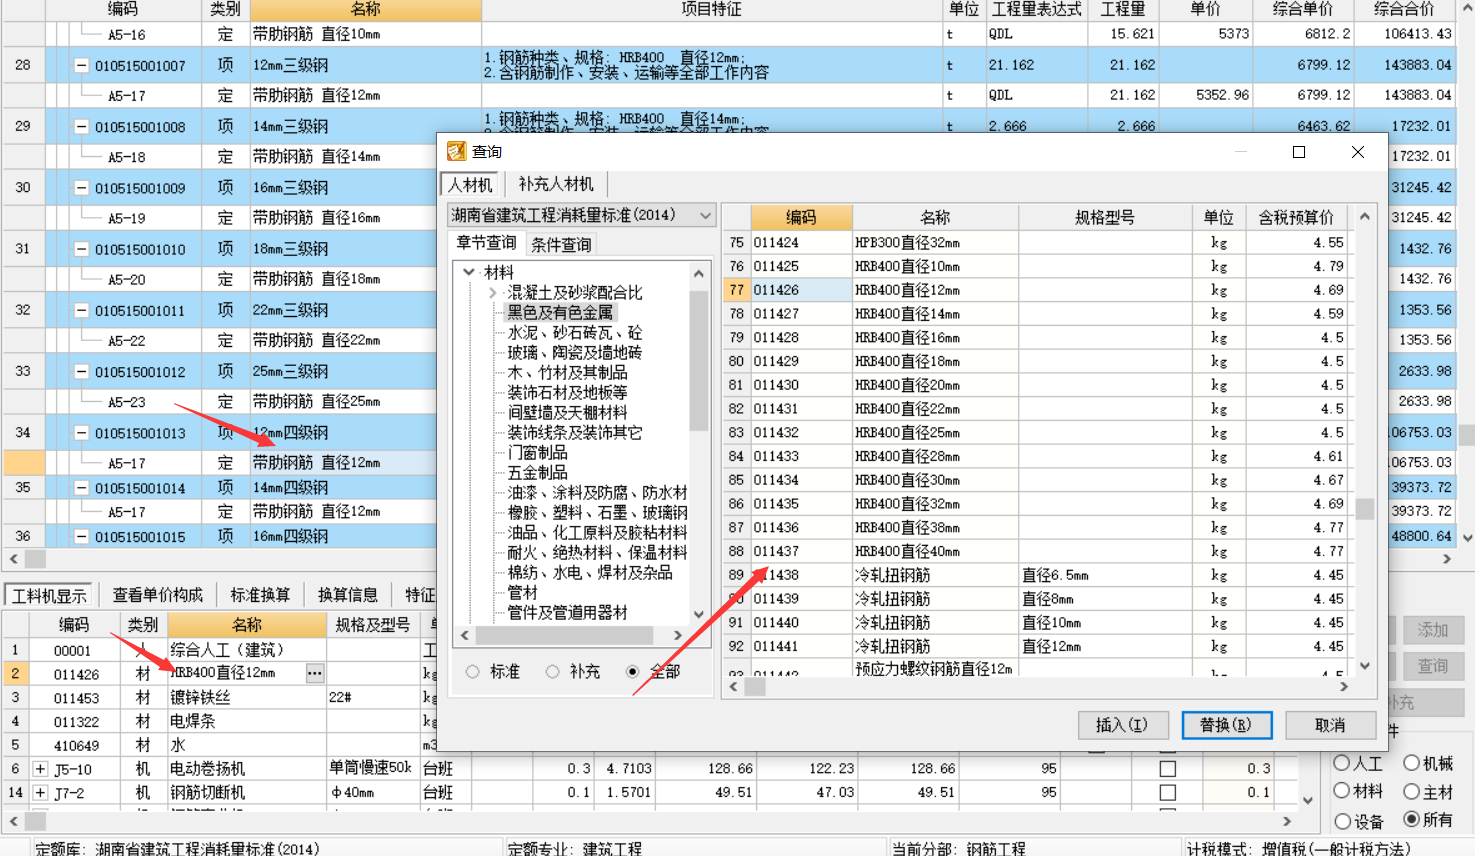Switch to the 补充人材机 tab

coord(555,184)
